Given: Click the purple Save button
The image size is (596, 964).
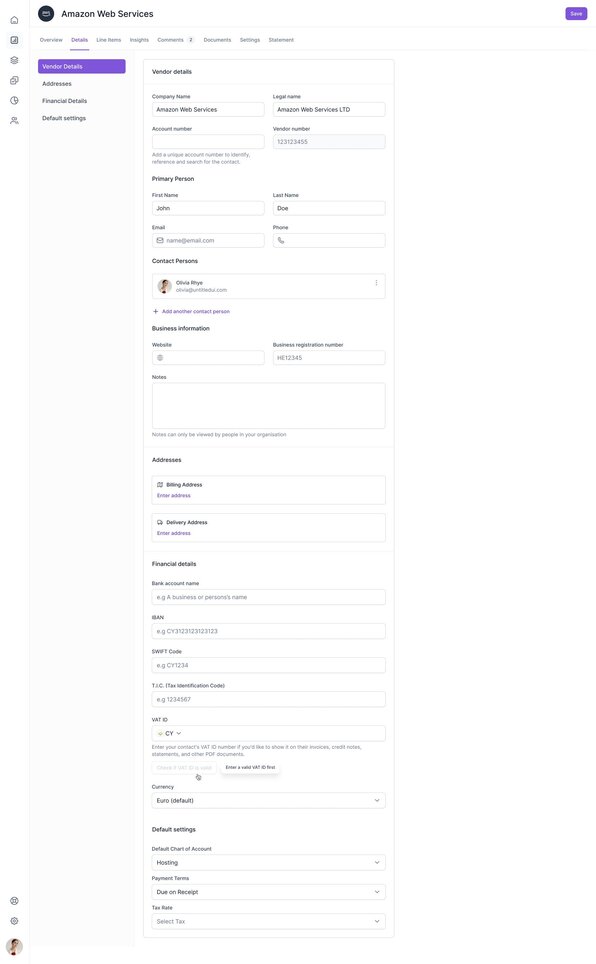Looking at the screenshot, I should pyautogui.click(x=576, y=14).
